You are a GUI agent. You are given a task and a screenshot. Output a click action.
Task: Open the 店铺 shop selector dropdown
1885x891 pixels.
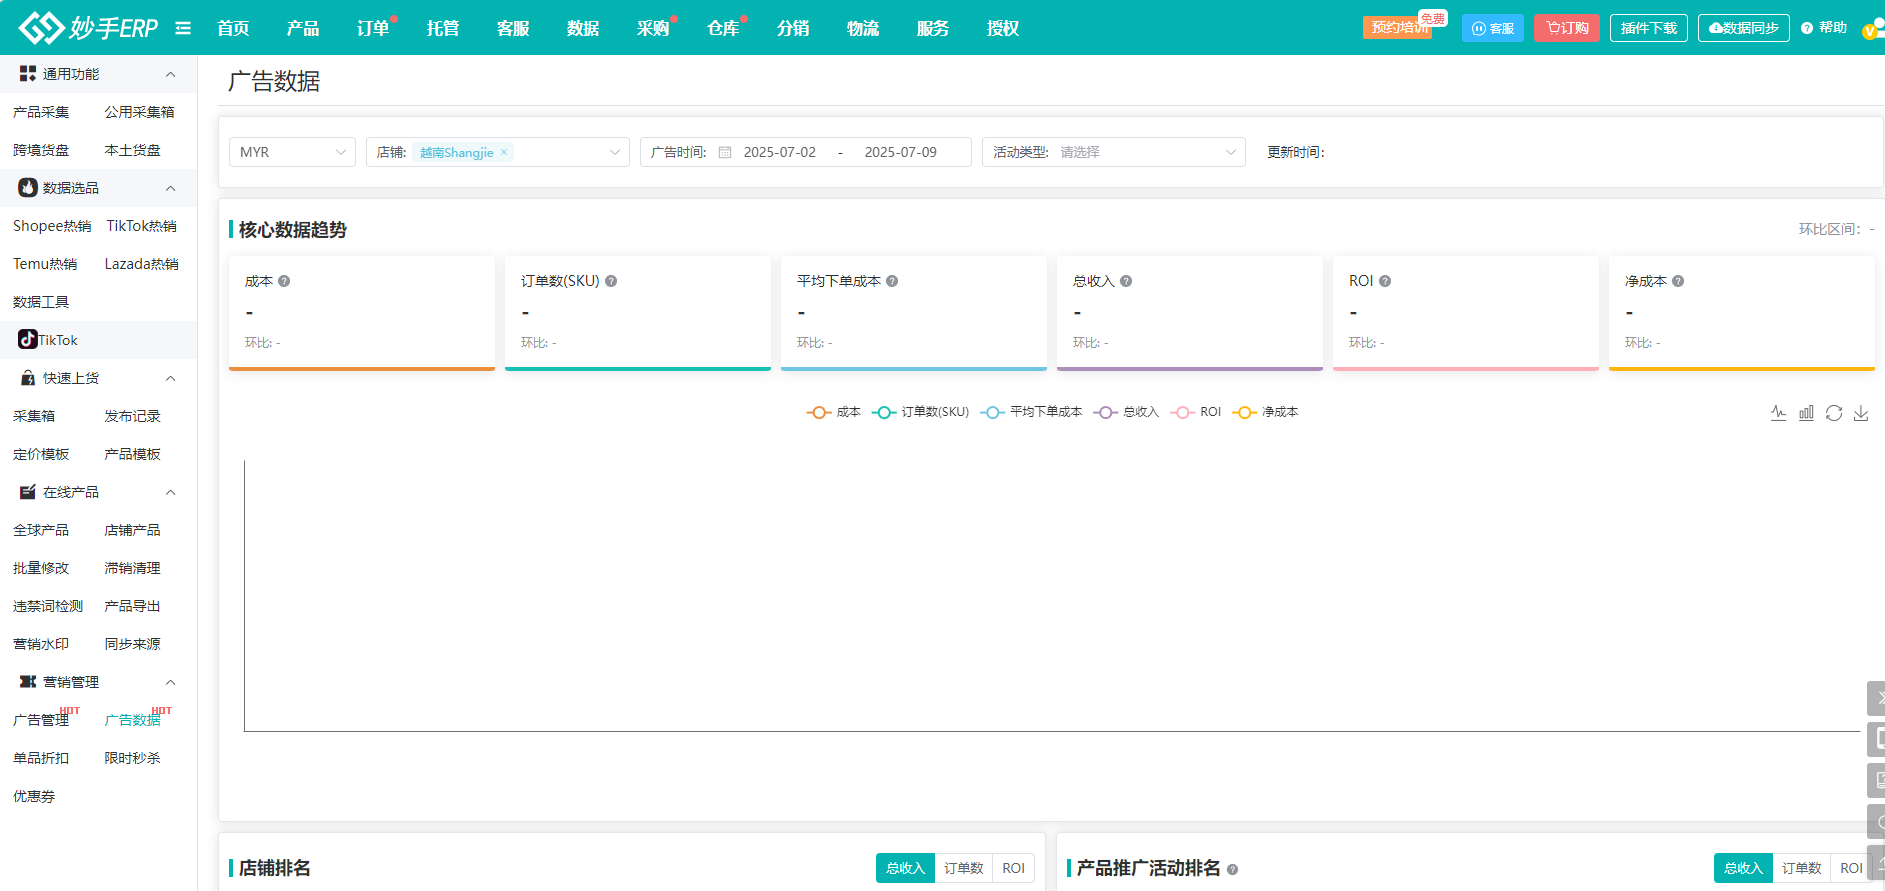point(498,152)
